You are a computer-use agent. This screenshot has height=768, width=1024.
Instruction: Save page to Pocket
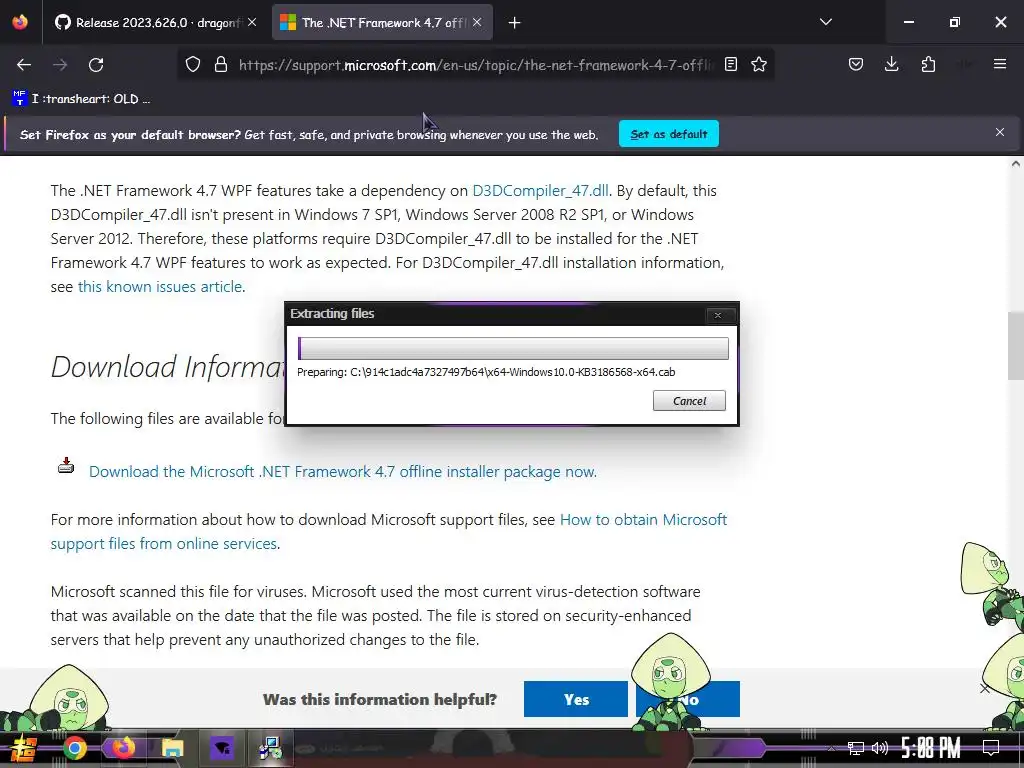(x=856, y=65)
